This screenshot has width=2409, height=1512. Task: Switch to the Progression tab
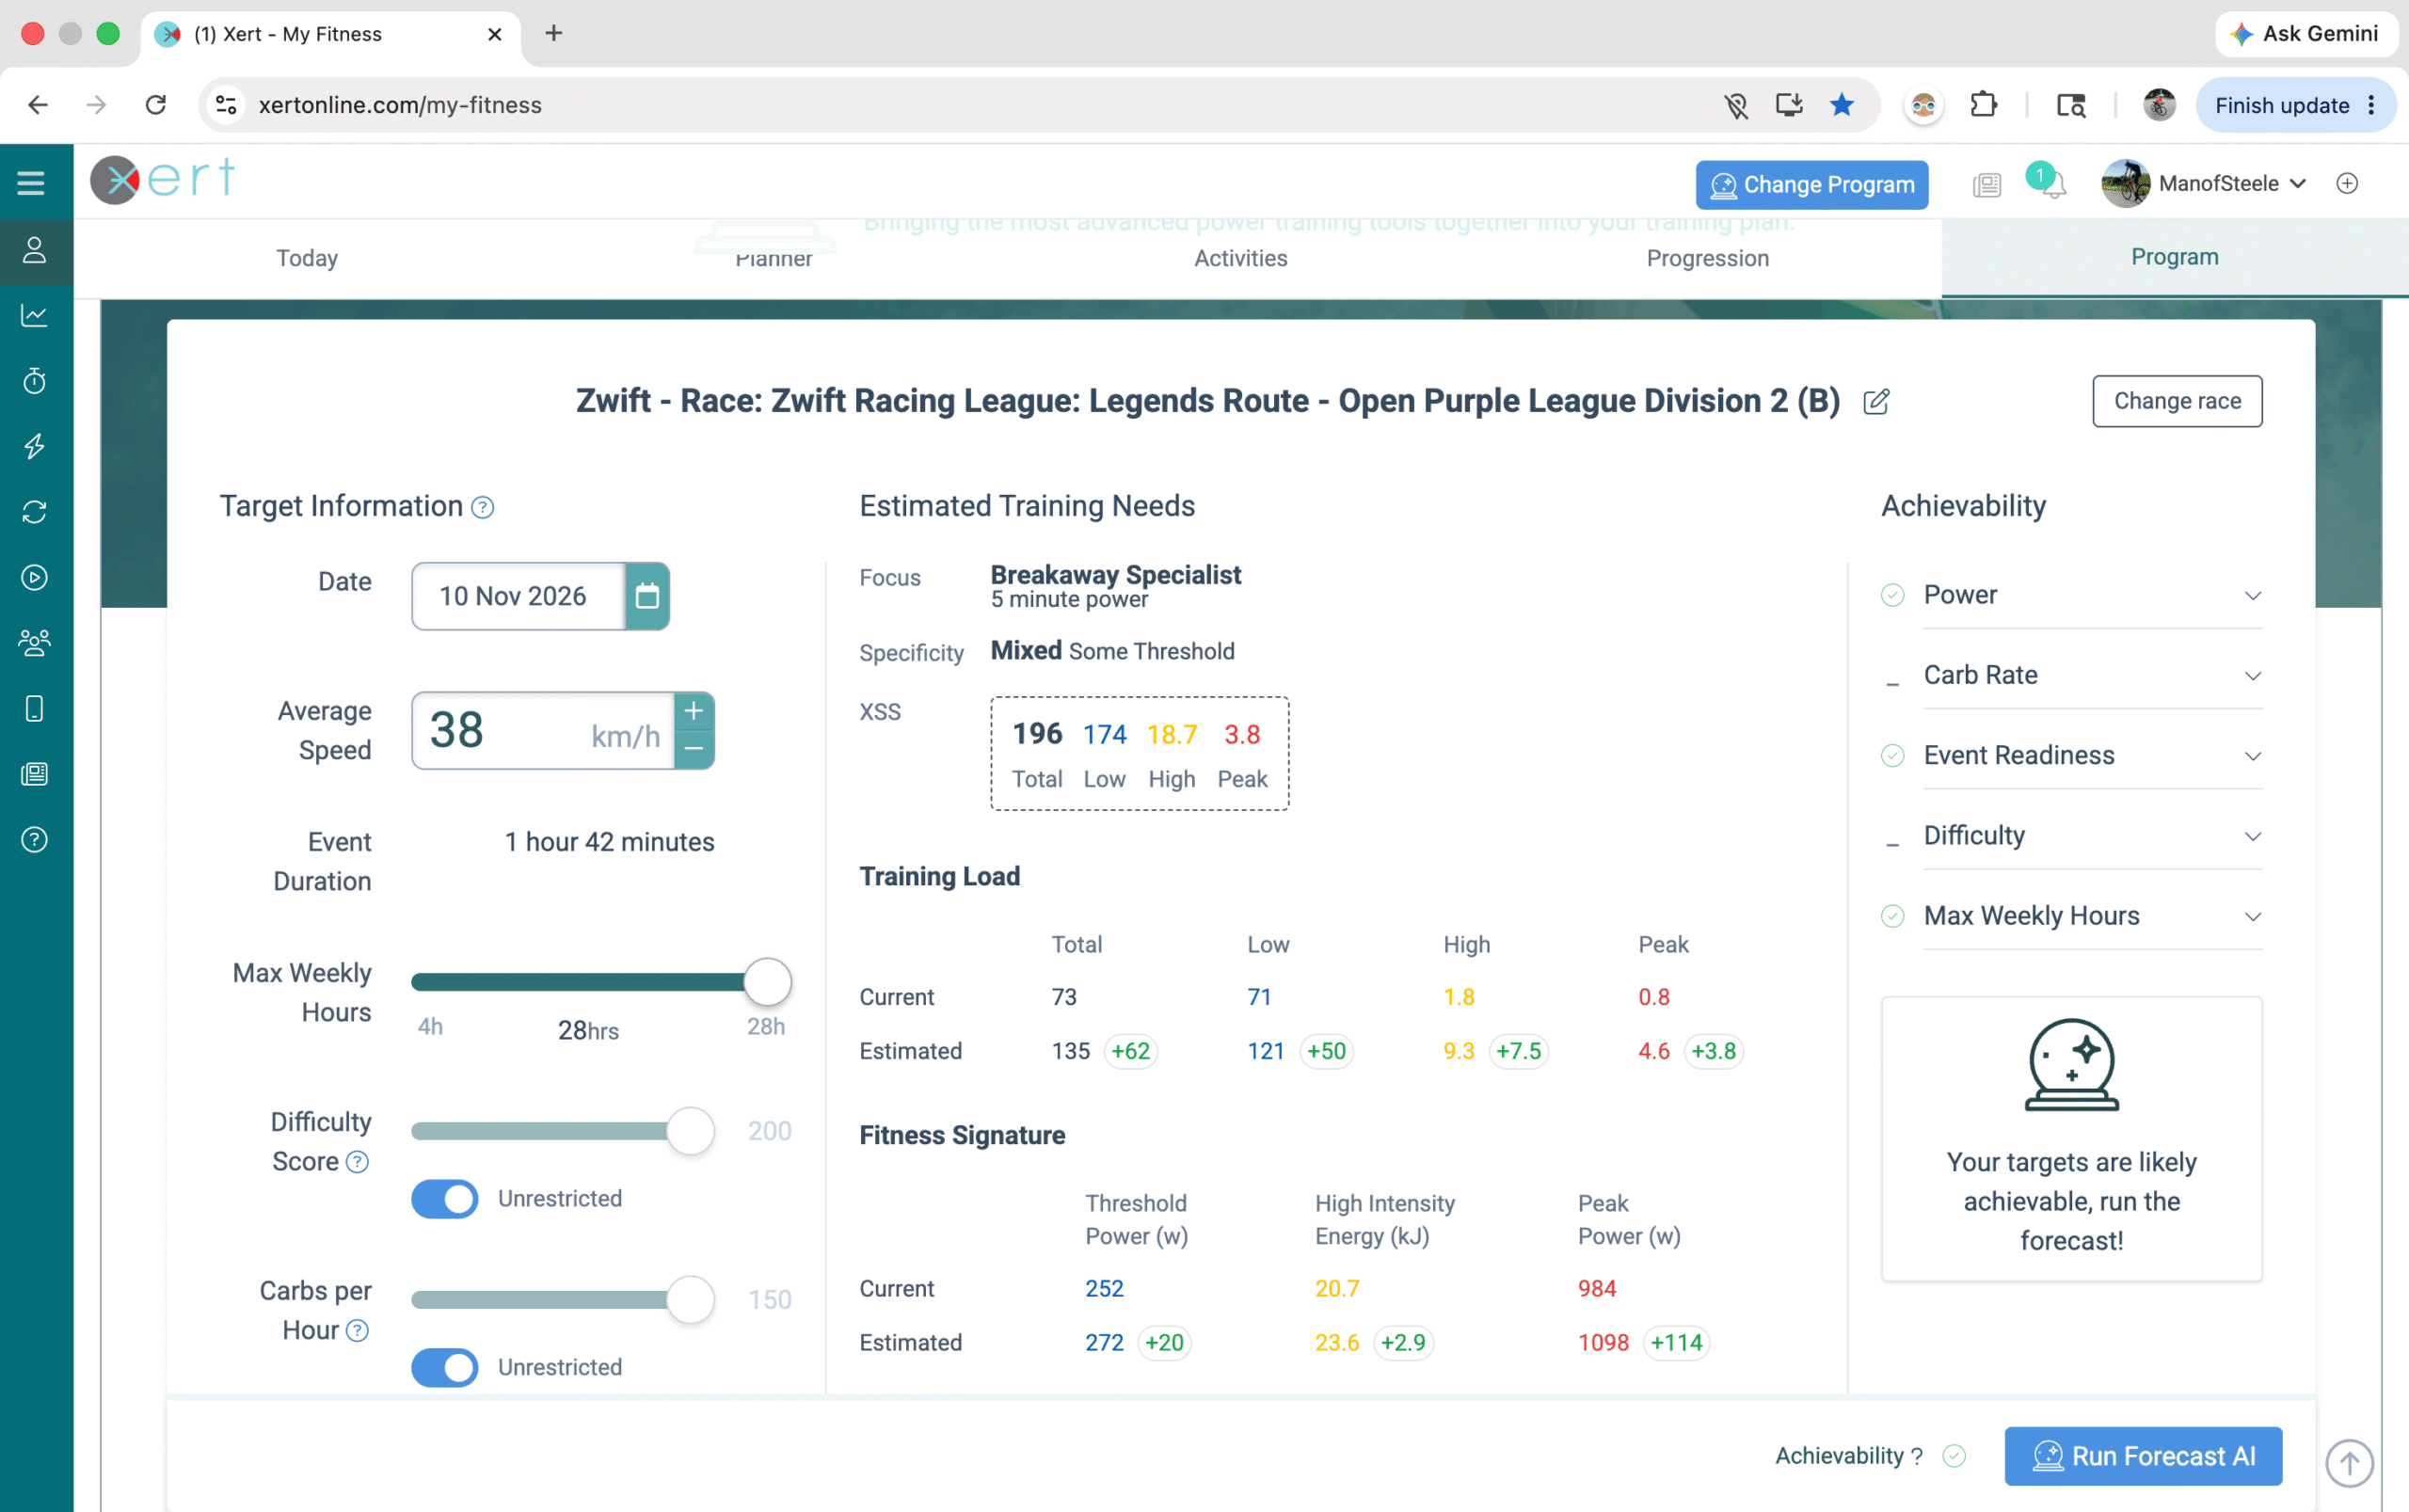1708,258
